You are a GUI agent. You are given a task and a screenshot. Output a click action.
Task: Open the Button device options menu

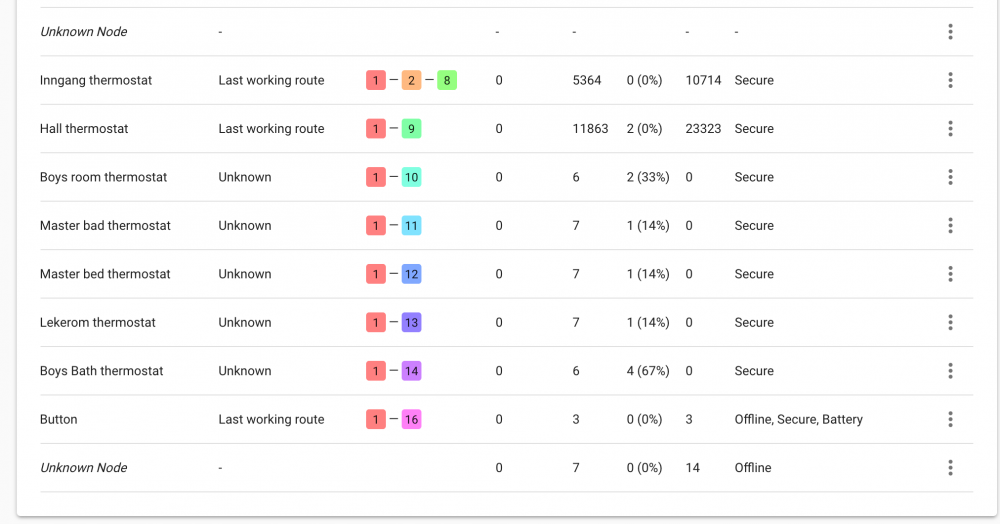950,419
